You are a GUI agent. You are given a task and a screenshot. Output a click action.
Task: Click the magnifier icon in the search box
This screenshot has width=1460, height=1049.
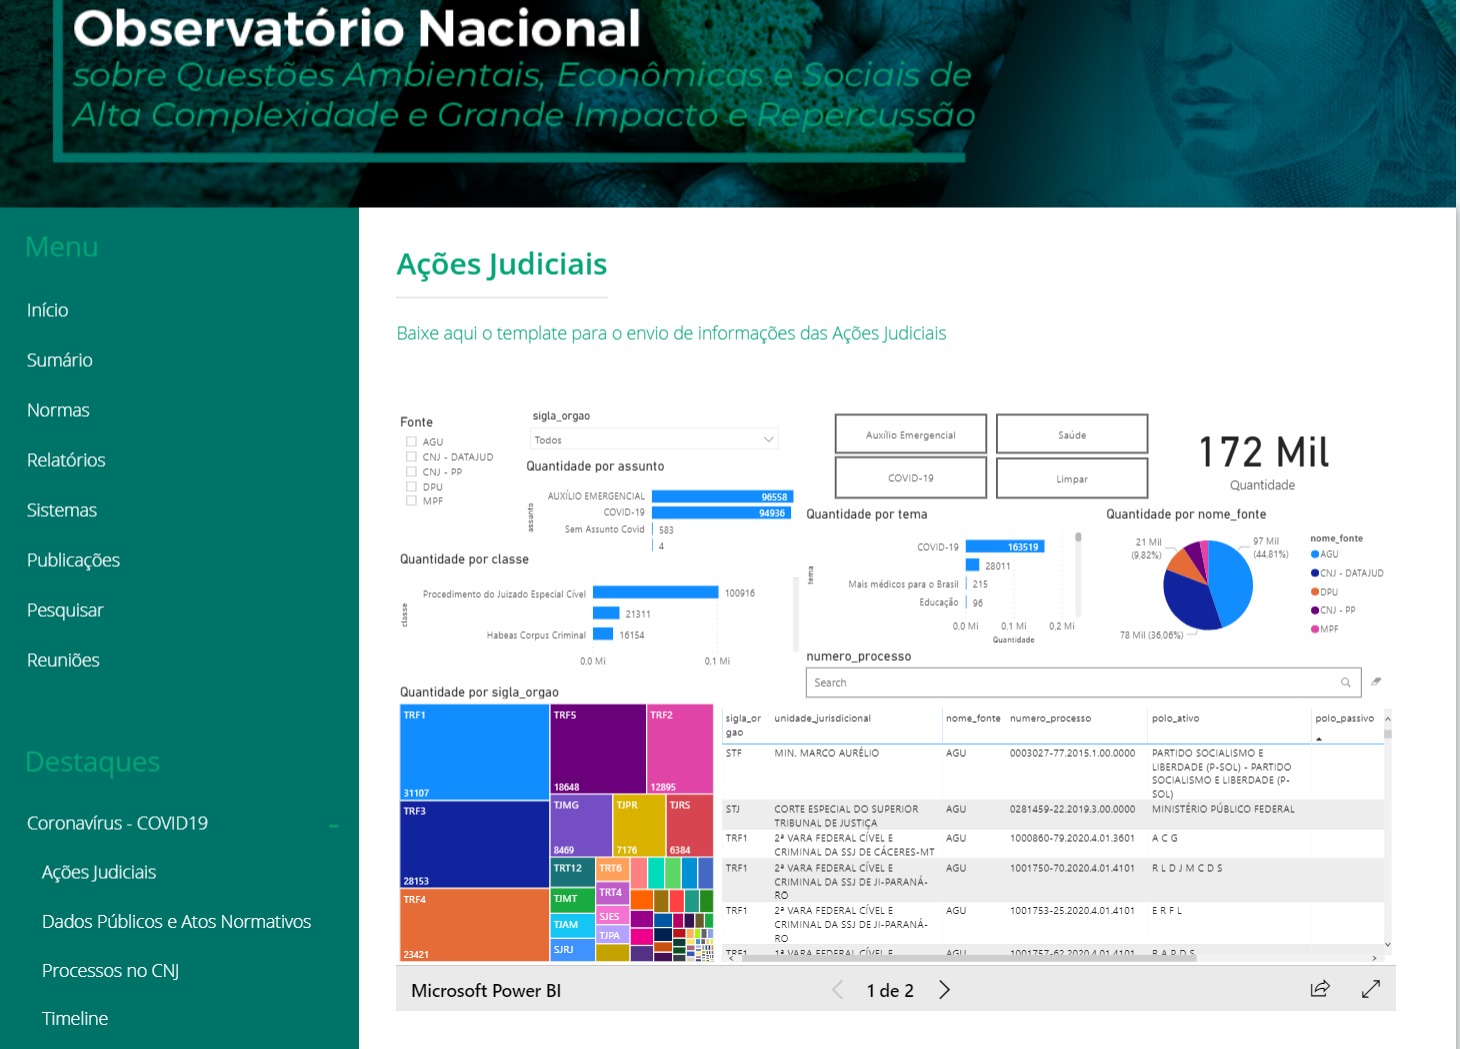click(1346, 683)
